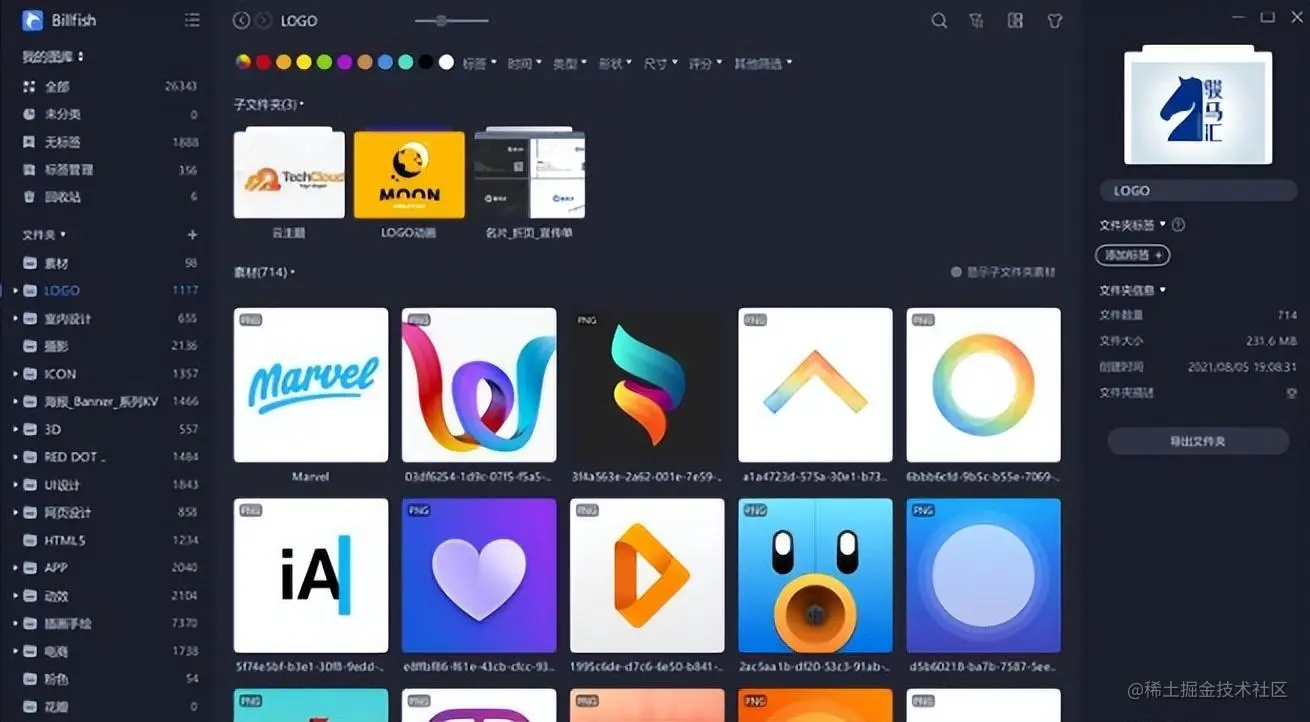Switch layout with the grid layout icon
The height and width of the screenshot is (722, 1310).
(x=1015, y=21)
